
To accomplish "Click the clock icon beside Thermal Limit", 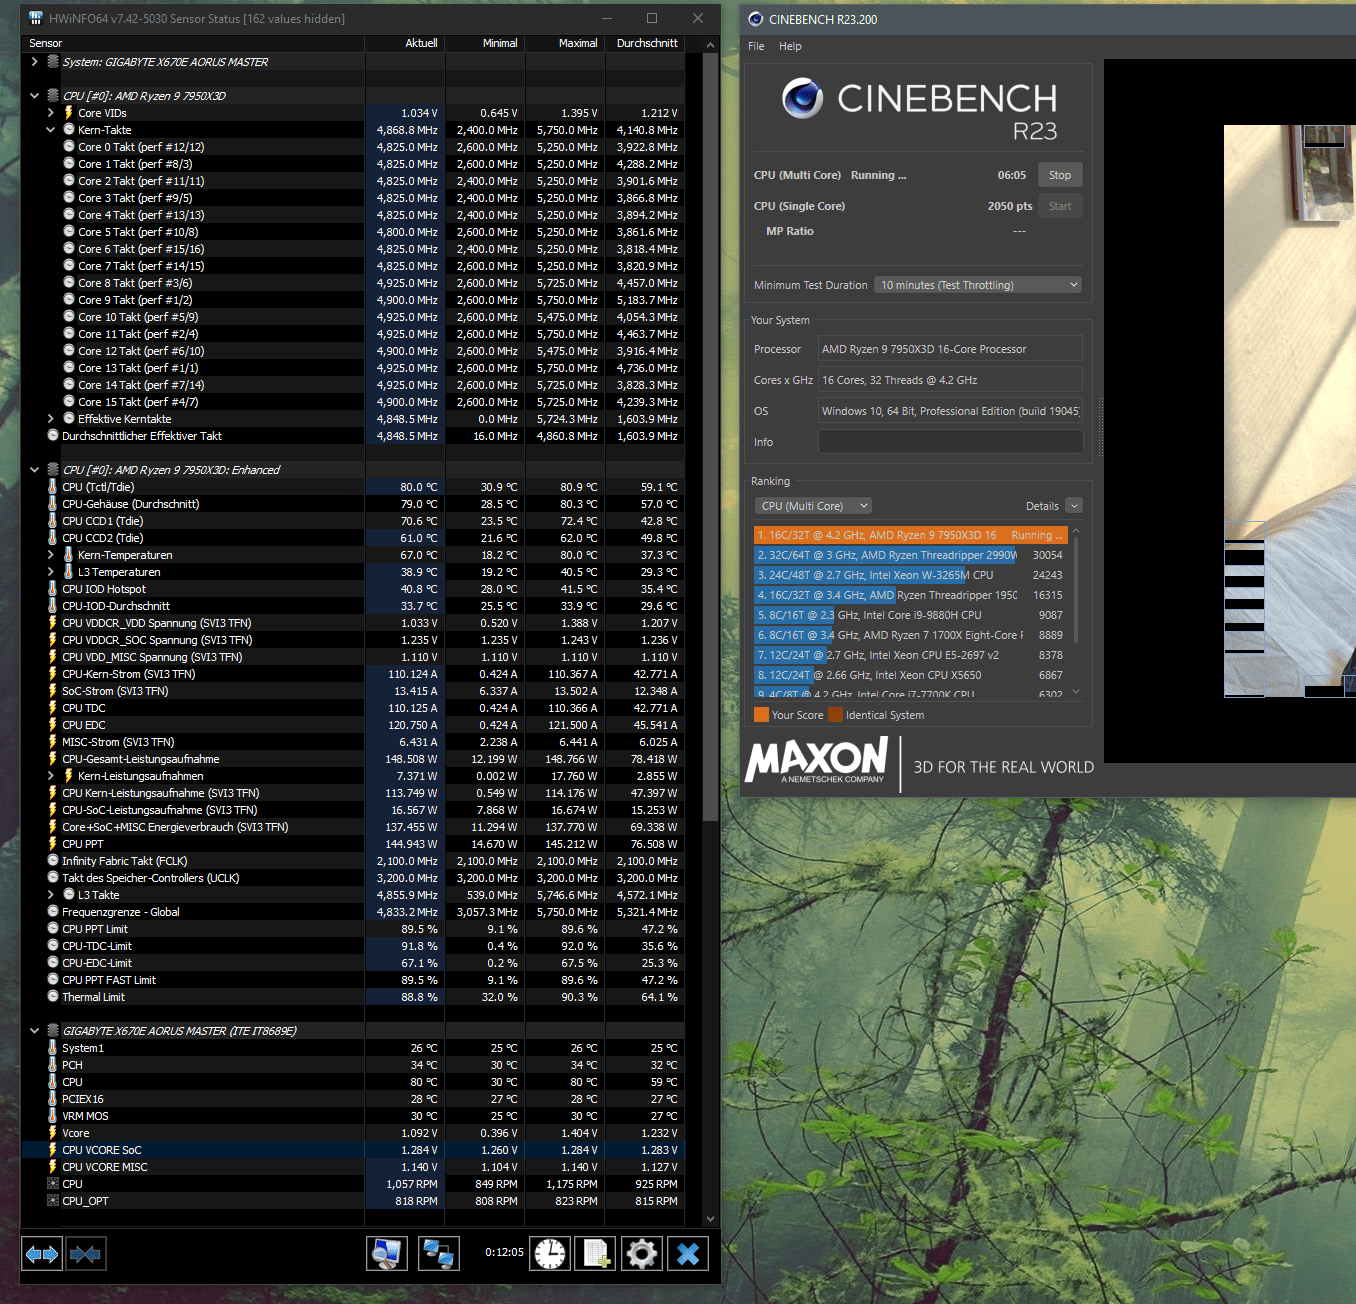I will pyautogui.click(x=53, y=997).
